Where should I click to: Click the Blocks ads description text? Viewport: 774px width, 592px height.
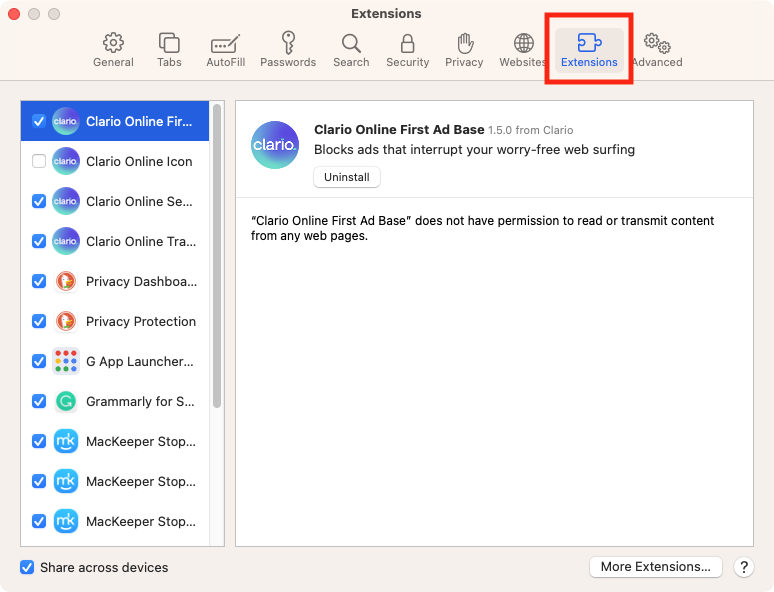474,150
